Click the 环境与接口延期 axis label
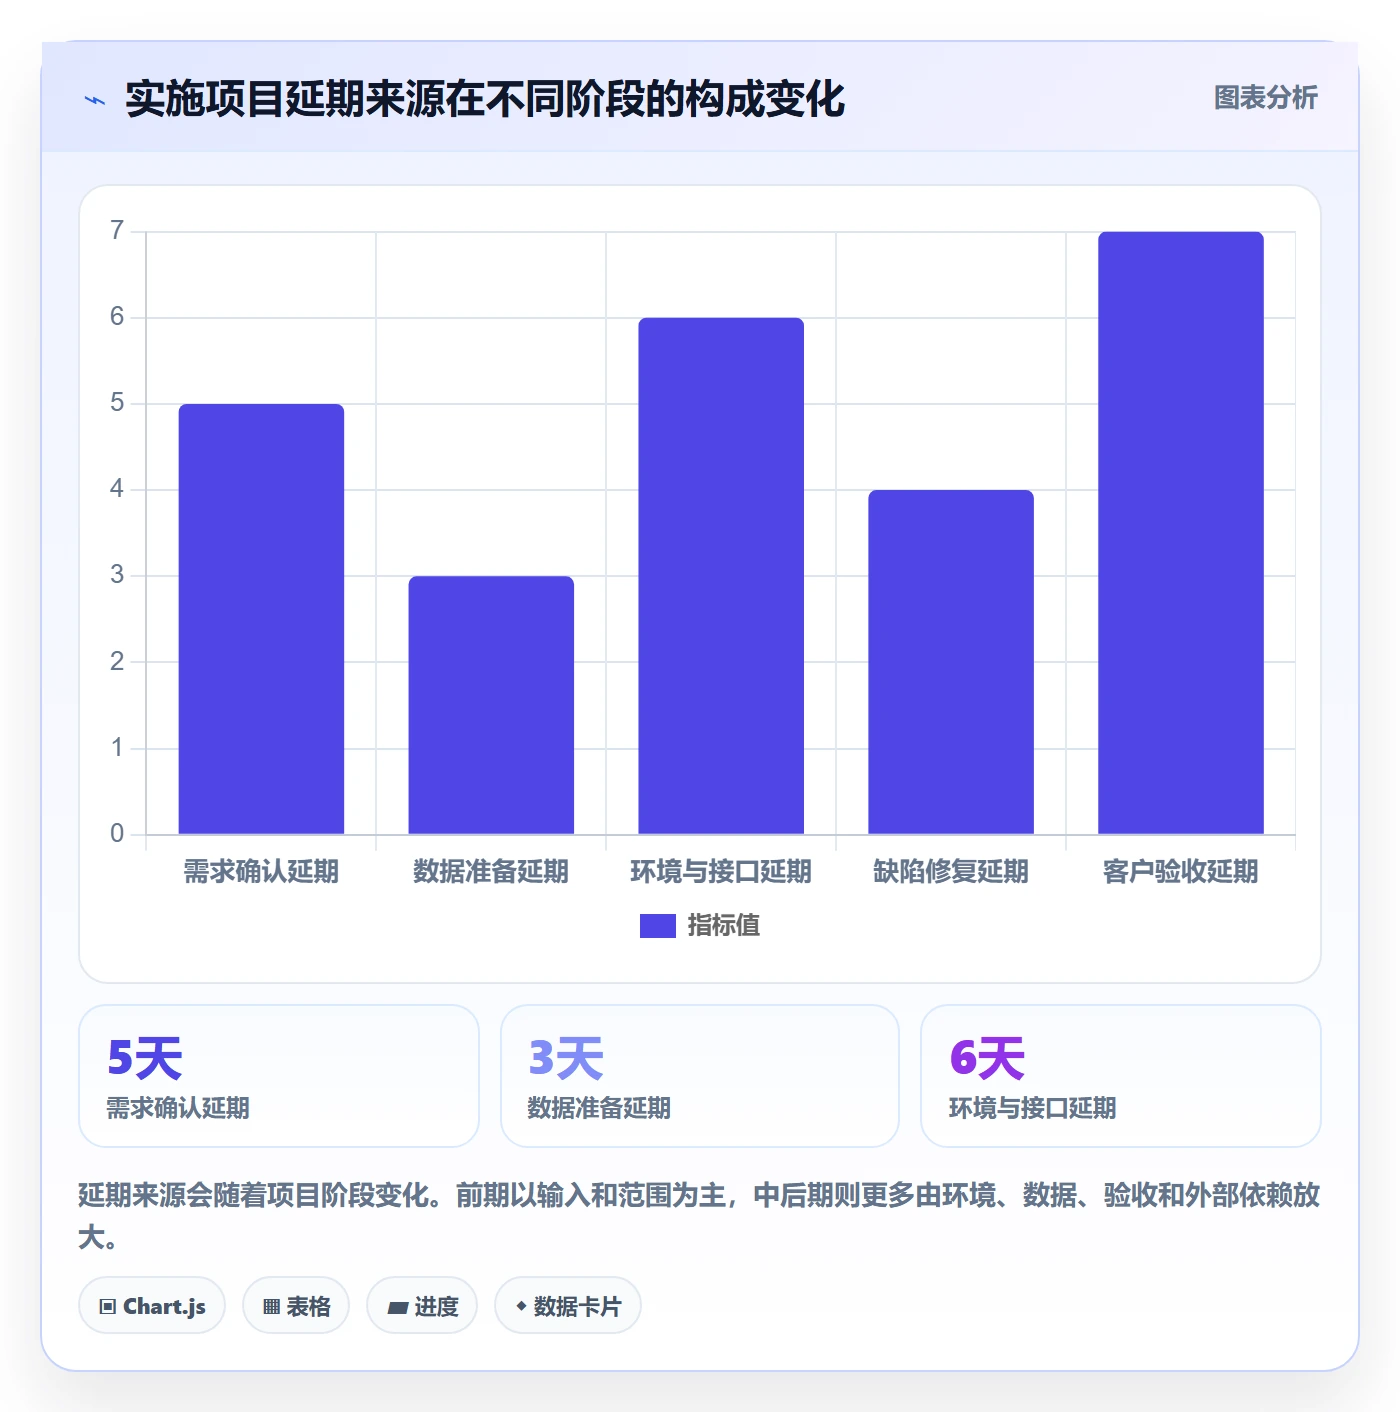Viewport: 1400px width, 1412px height. 721,872
